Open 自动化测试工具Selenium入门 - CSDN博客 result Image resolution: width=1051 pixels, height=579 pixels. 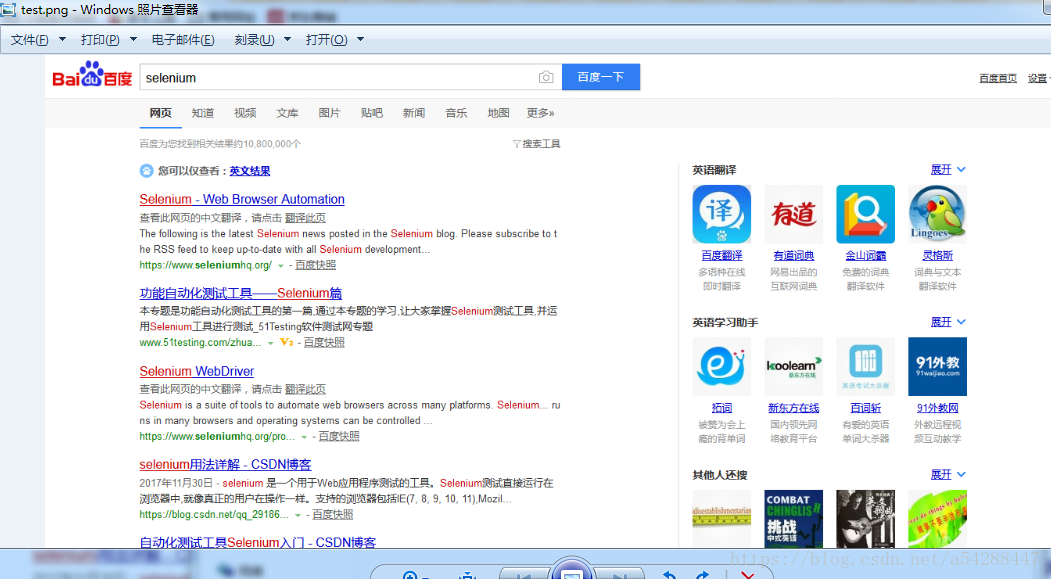(x=257, y=542)
